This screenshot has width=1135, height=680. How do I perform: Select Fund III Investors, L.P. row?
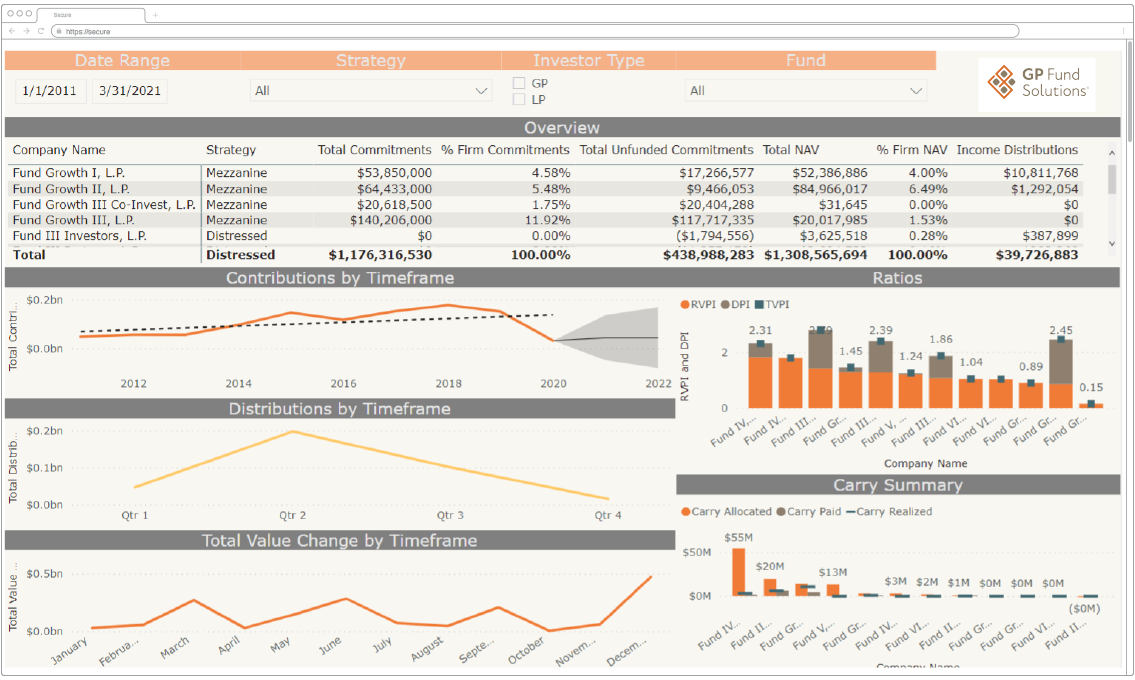point(544,236)
